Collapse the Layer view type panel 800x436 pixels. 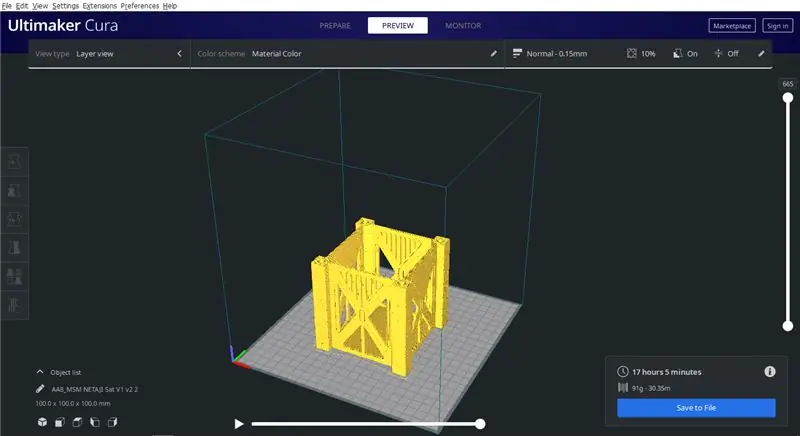click(x=179, y=54)
